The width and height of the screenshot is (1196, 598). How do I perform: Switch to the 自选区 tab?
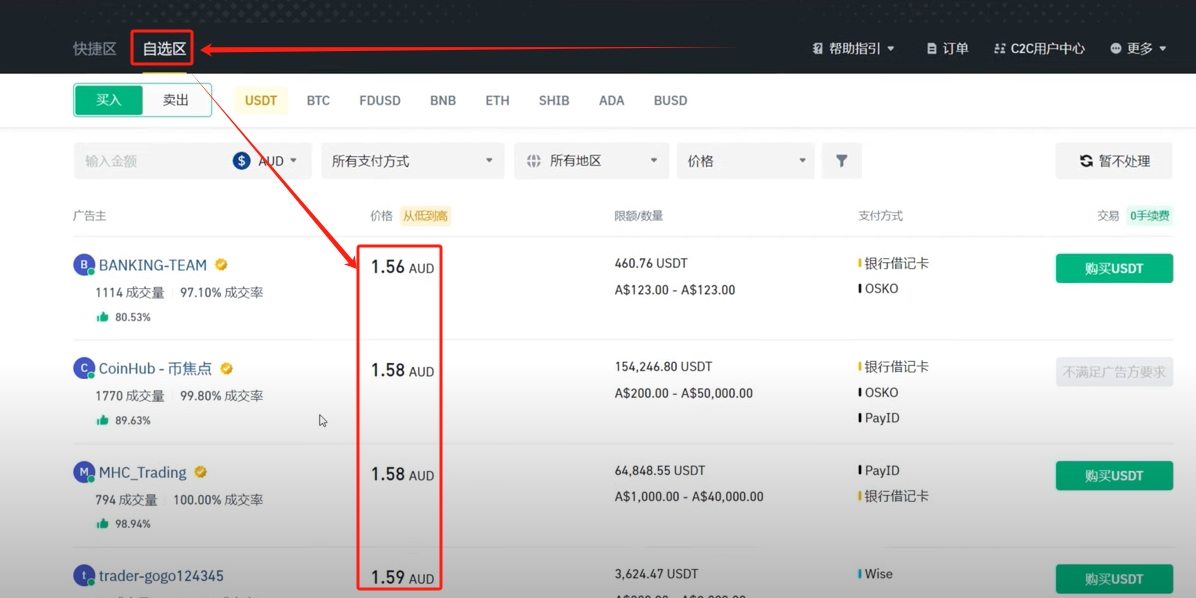click(x=164, y=49)
